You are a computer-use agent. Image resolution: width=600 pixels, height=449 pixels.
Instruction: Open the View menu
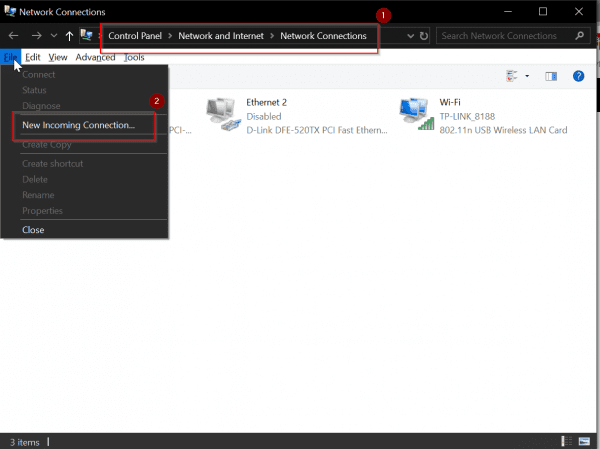58,57
